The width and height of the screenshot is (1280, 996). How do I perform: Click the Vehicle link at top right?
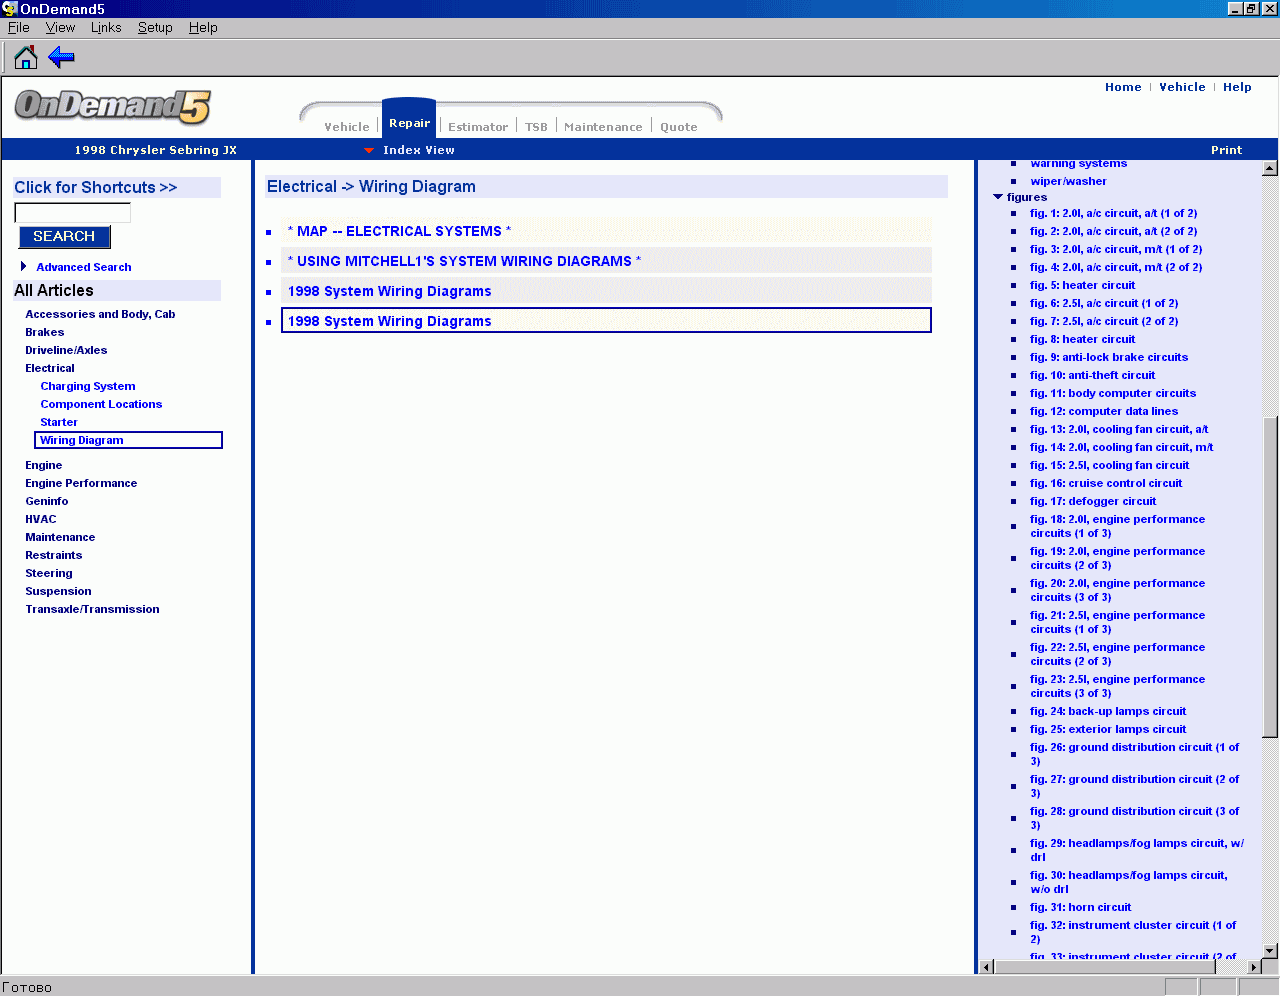coord(1182,87)
